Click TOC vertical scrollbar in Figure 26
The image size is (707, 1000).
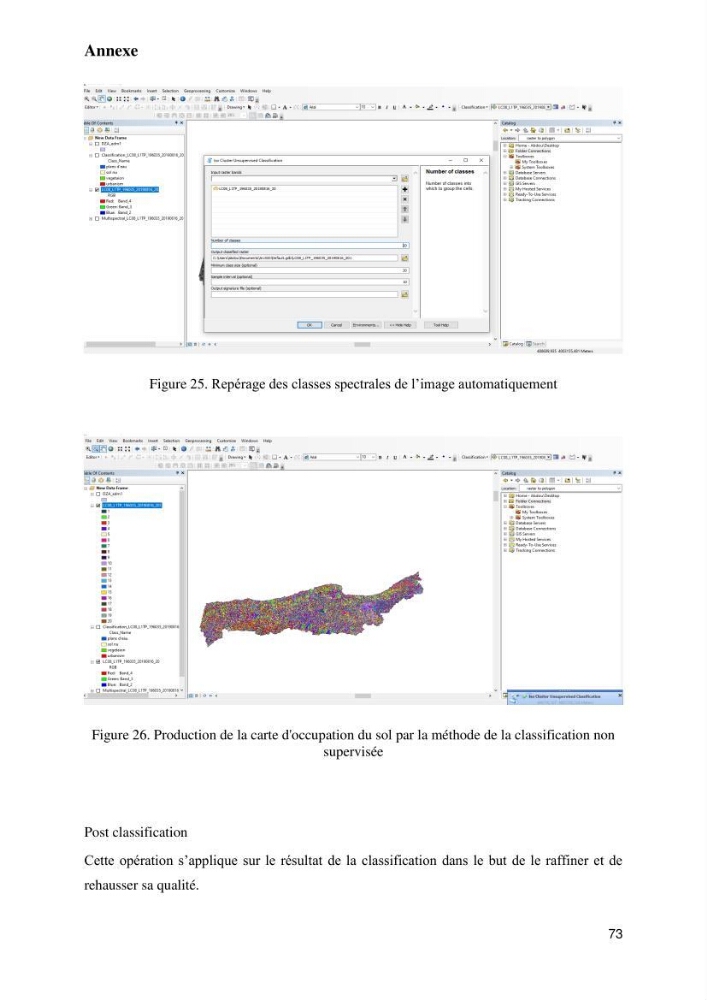(182, 583)
